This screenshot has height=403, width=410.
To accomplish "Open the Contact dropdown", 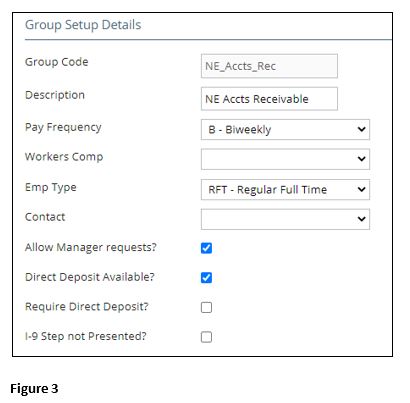I will (285, 219).
